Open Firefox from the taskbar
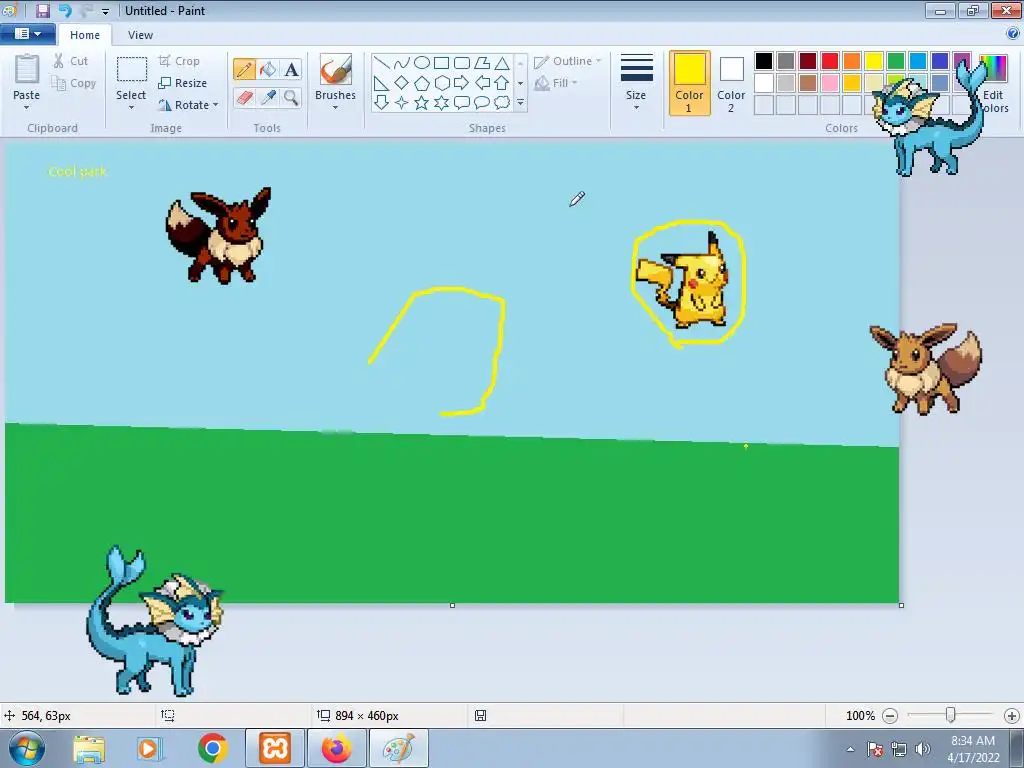The width and height of the screenshot is (1024, 768). click(336, 748)
